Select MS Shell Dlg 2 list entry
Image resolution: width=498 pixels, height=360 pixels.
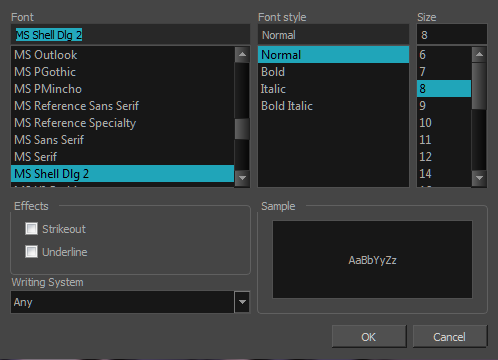tap(123, 174)
